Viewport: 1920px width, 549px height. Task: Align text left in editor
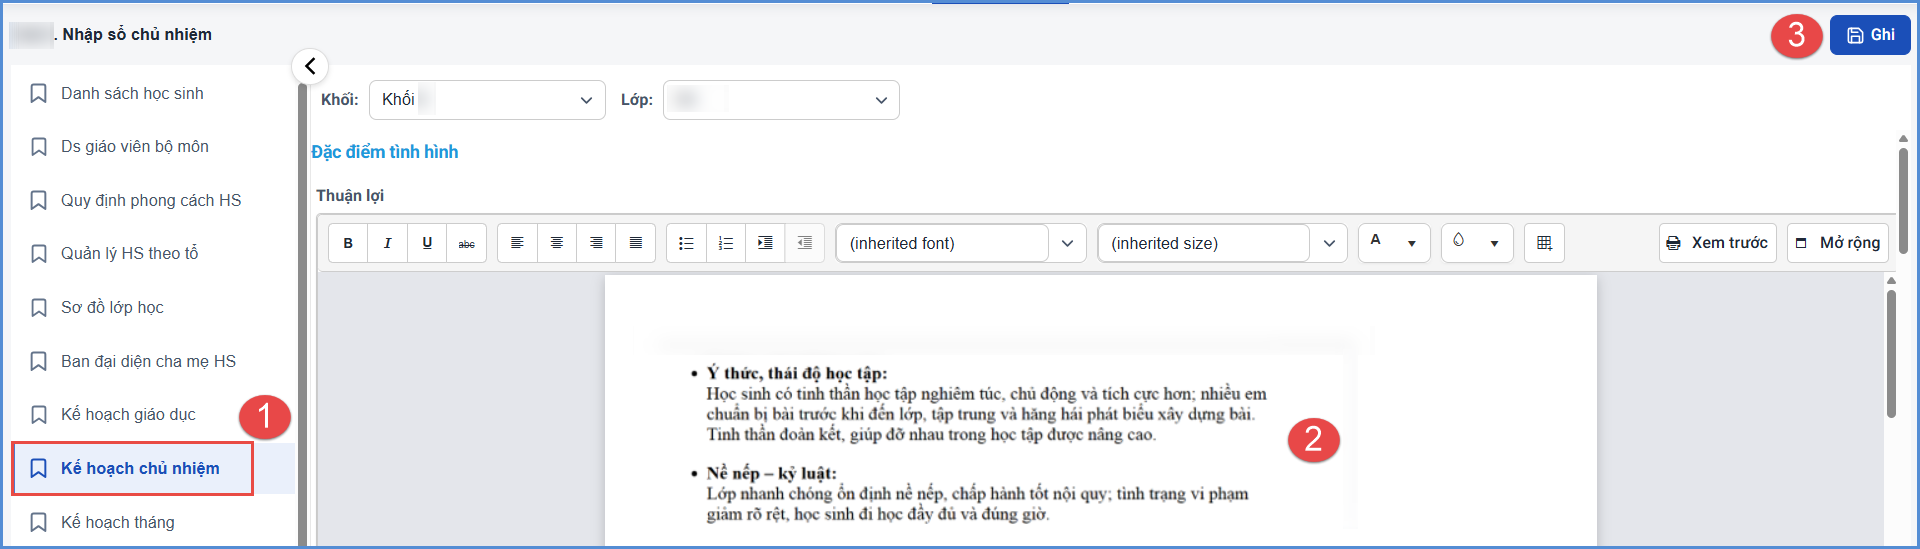click(x=517, y=243)
